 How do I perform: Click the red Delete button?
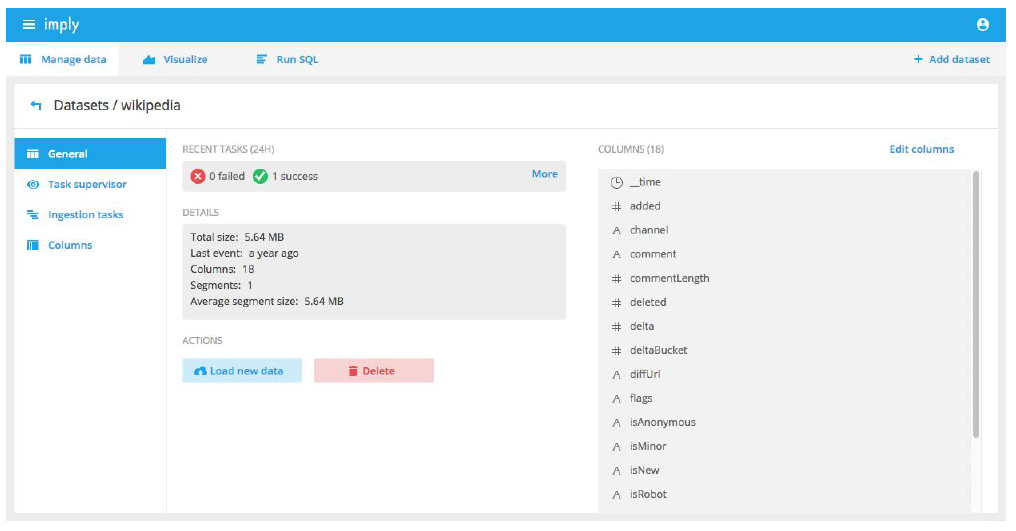[374, 371]
